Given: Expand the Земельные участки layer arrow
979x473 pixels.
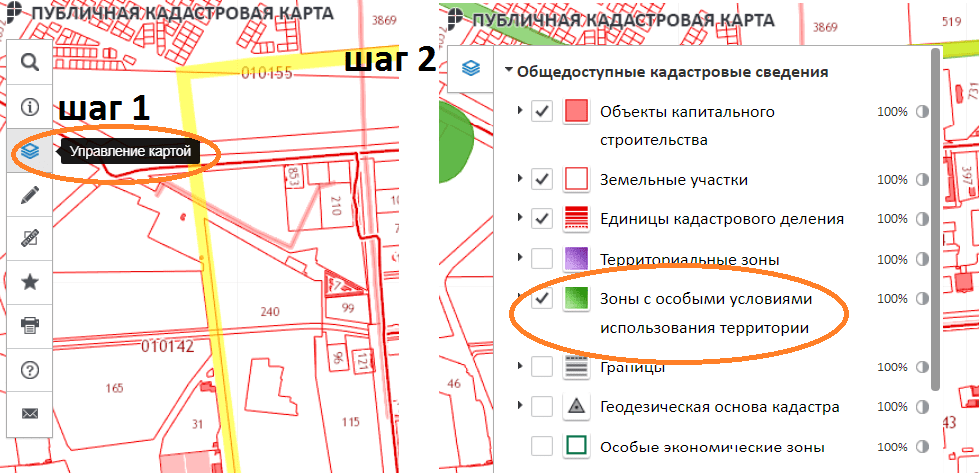Looking at the screenshot, I should (x=519, y=179).
